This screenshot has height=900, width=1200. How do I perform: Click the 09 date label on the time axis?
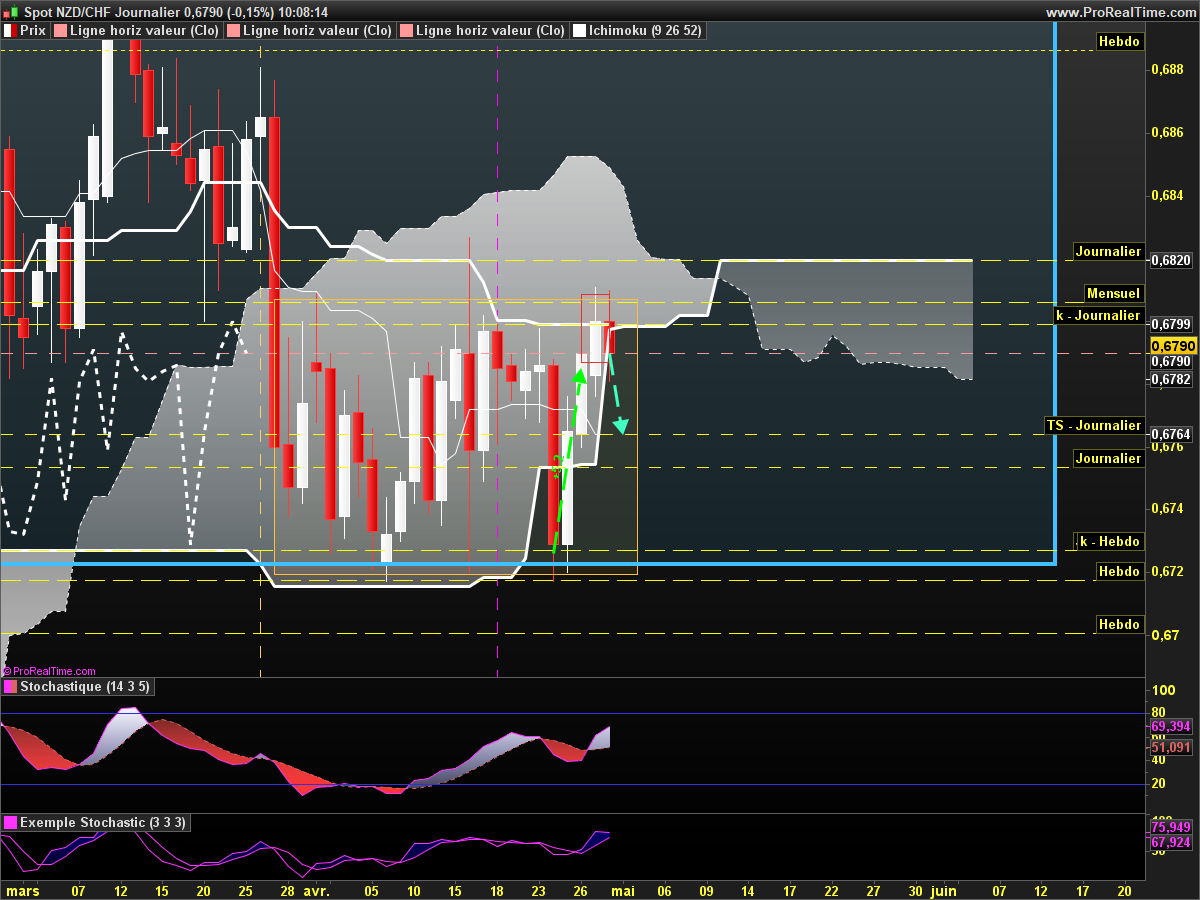click(707, 890)
